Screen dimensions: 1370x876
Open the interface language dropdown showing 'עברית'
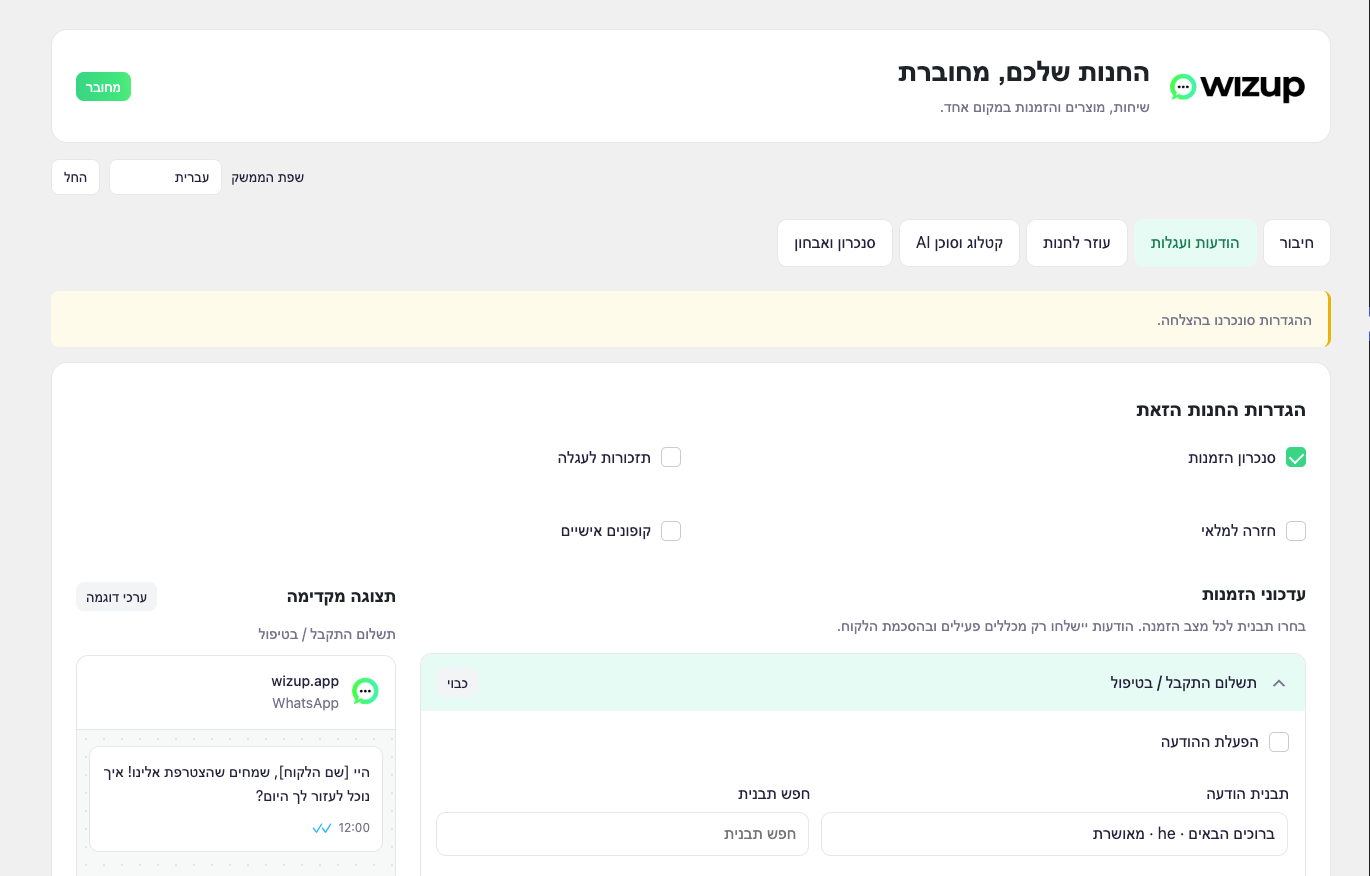pyautogui.click(x=165, y=177)
